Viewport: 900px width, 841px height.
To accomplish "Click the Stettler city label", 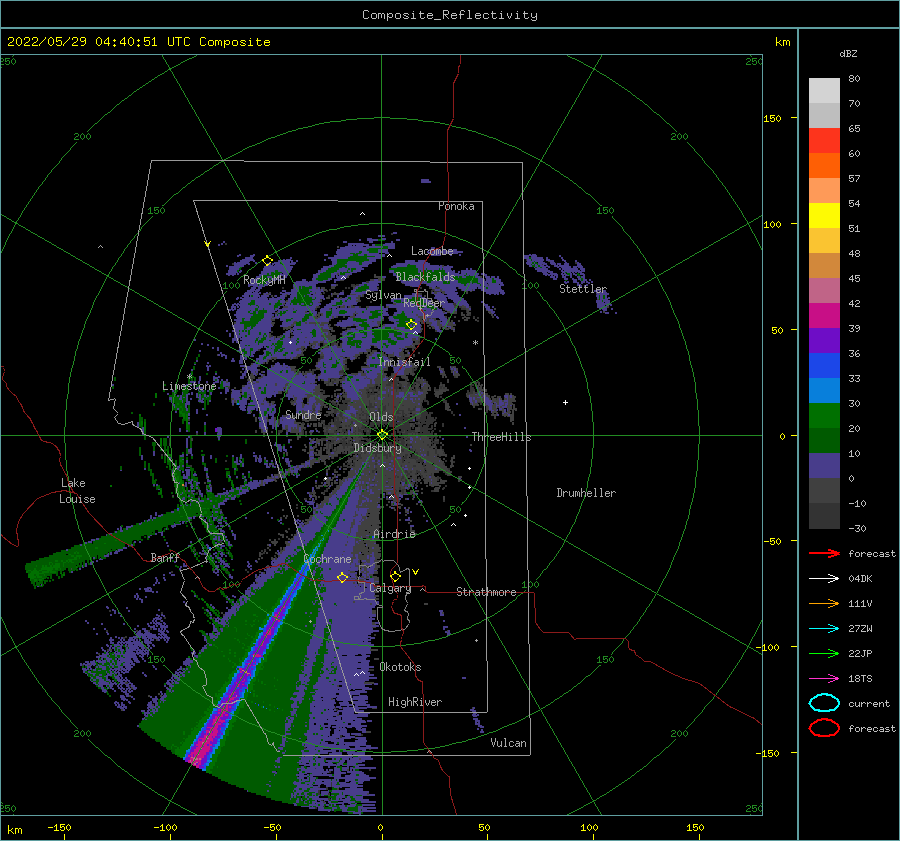I will point(583,289).
